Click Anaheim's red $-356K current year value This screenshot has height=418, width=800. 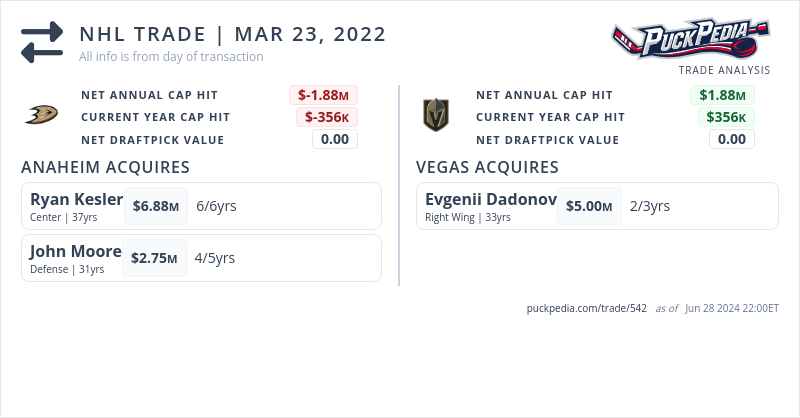[x=326, y=117]
